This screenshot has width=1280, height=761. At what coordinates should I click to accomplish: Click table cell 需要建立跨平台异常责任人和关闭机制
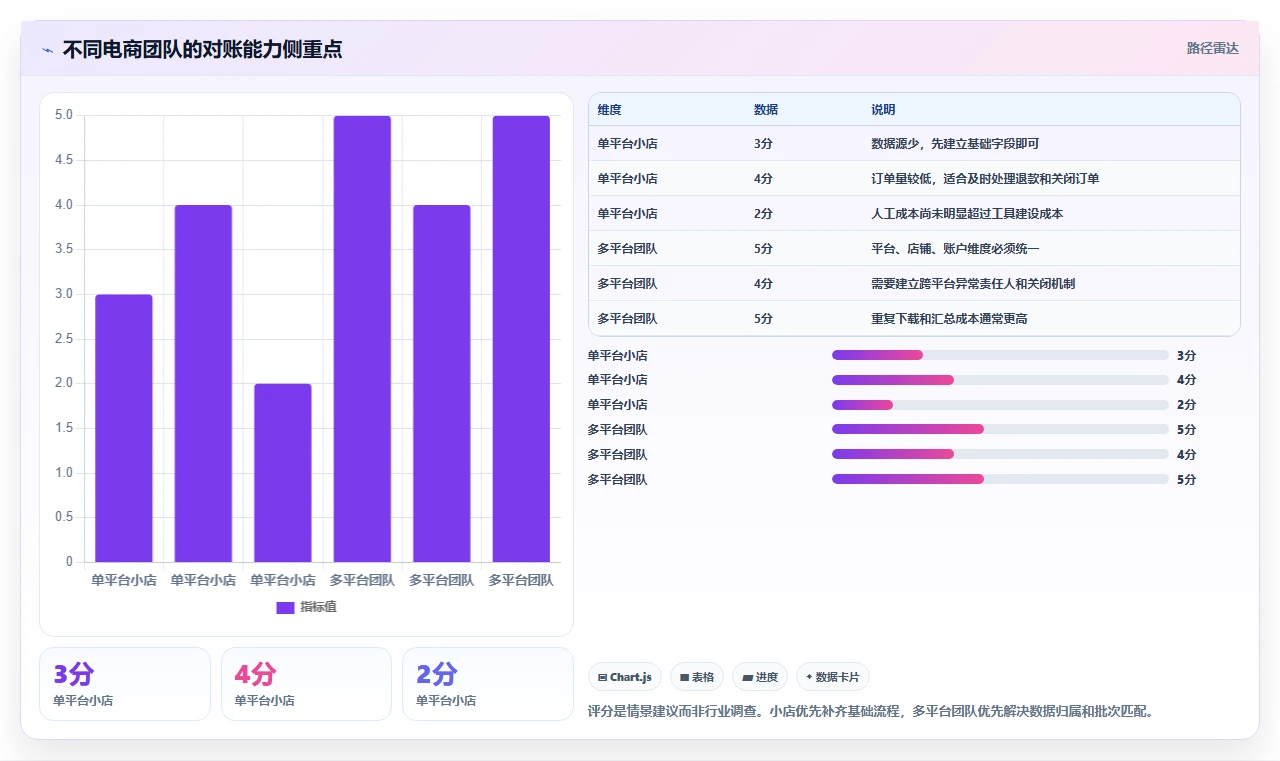973,284
